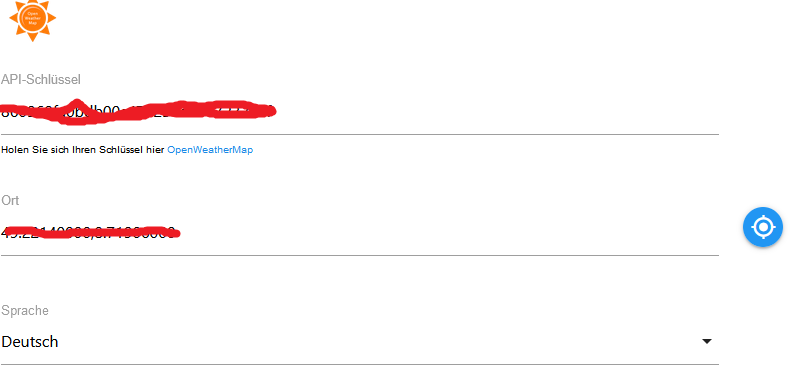Screen dimensions: 792x382
Task: Place cursor in the redacted coordinates text
Action: [x=90, y=232]
